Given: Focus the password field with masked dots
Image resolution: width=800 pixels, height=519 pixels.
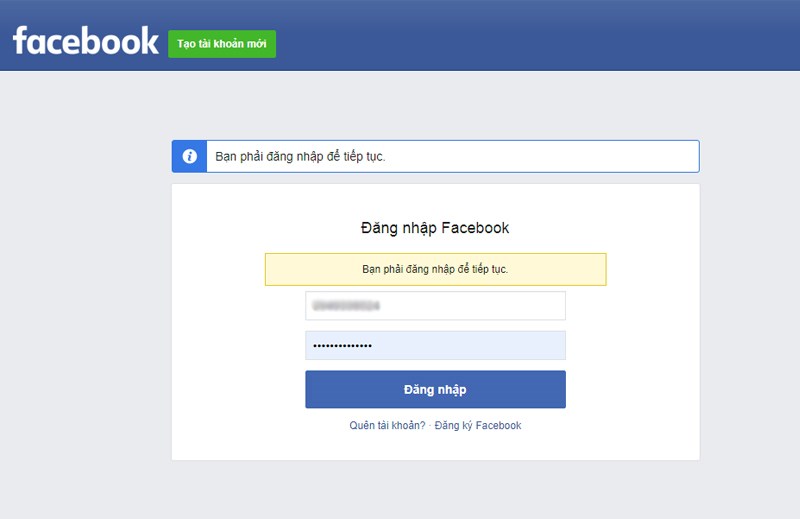Looking at the screenshot, I should pos(435,345).
